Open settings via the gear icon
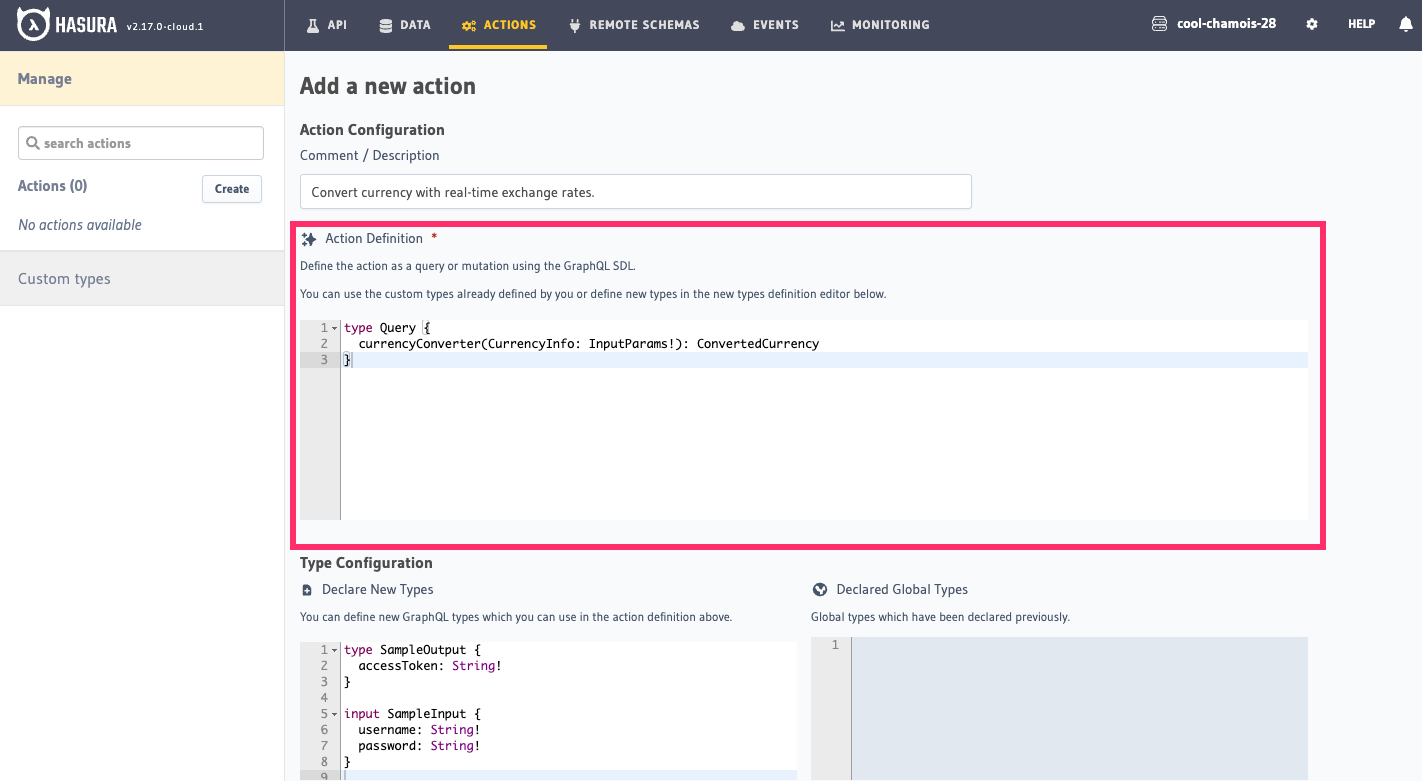The width and height of the screenshot is (1422, 781). [1312, 24]
